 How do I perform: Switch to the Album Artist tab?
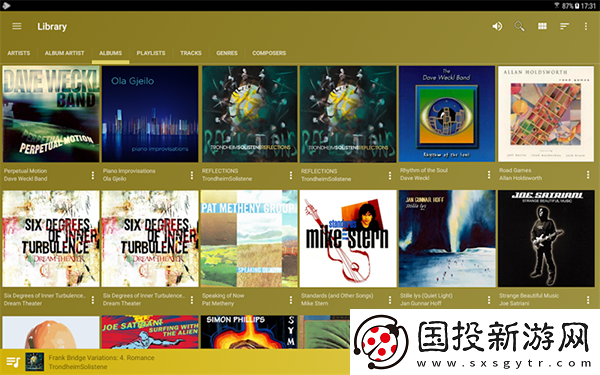point(64,53)
